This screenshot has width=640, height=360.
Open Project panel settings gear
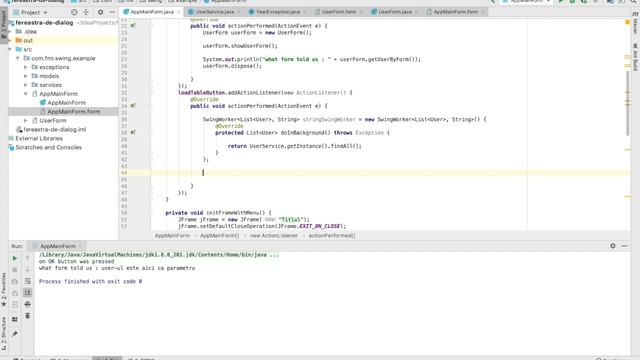[x=100, y=12]
